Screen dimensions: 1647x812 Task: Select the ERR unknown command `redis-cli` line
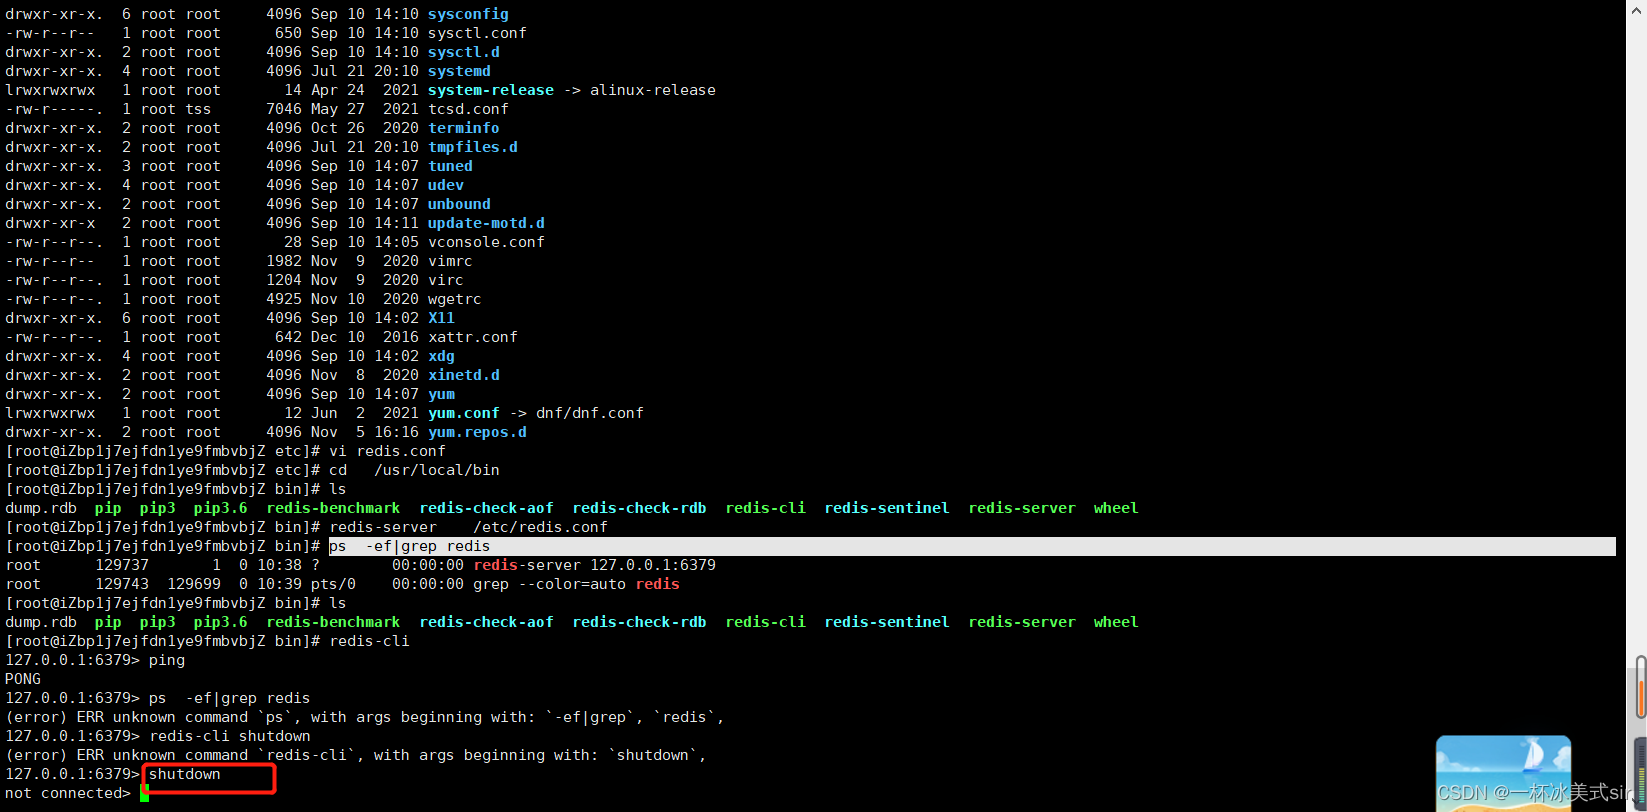356,755
